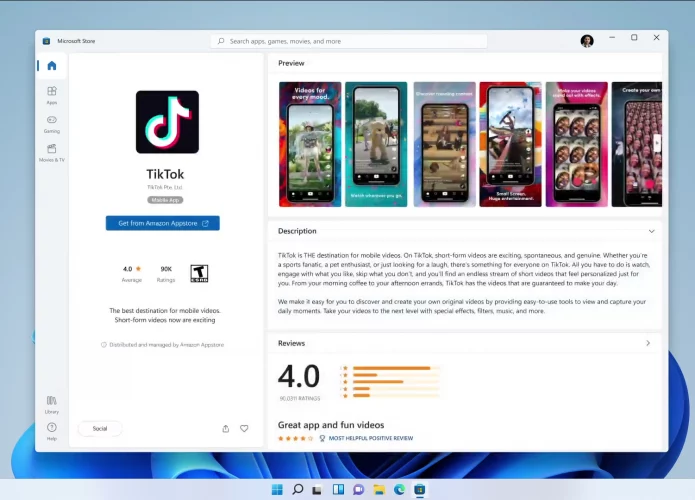This screenshot has width=695, height=500.
Task: Launch Microsoft Edge from taskbar
Action: click(399, 489)
